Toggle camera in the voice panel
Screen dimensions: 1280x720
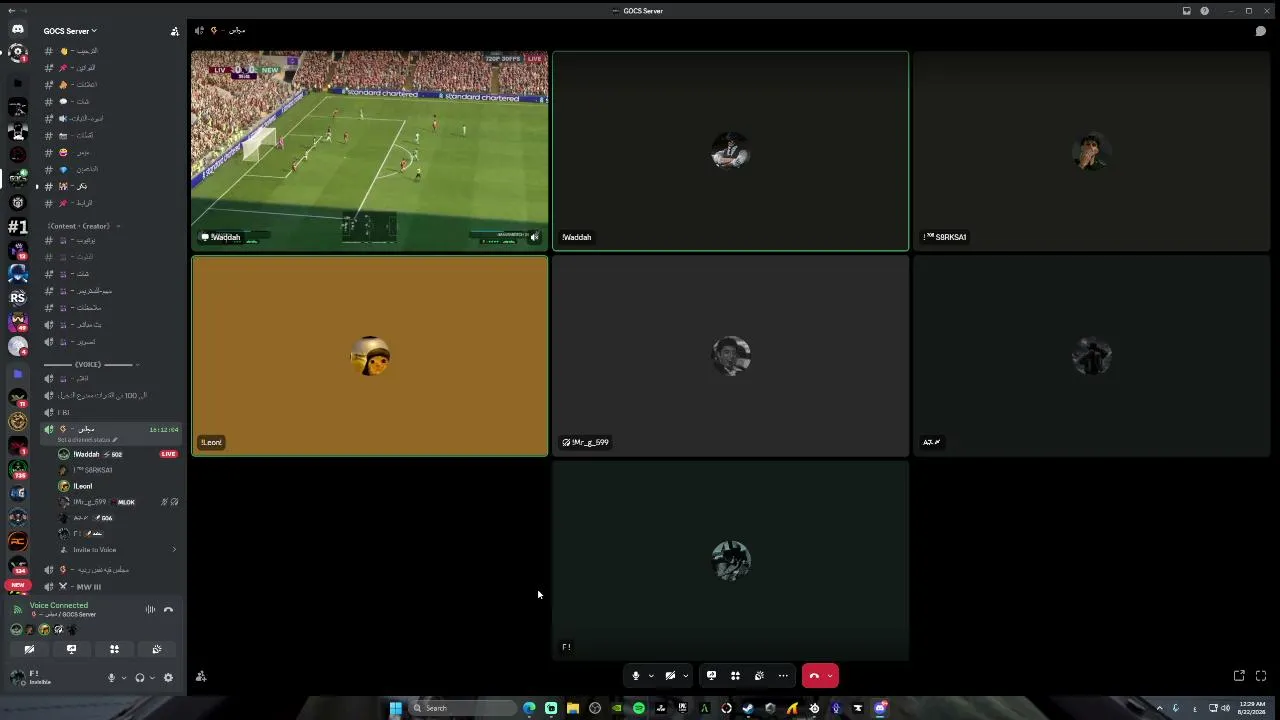(x=29, y=649)
